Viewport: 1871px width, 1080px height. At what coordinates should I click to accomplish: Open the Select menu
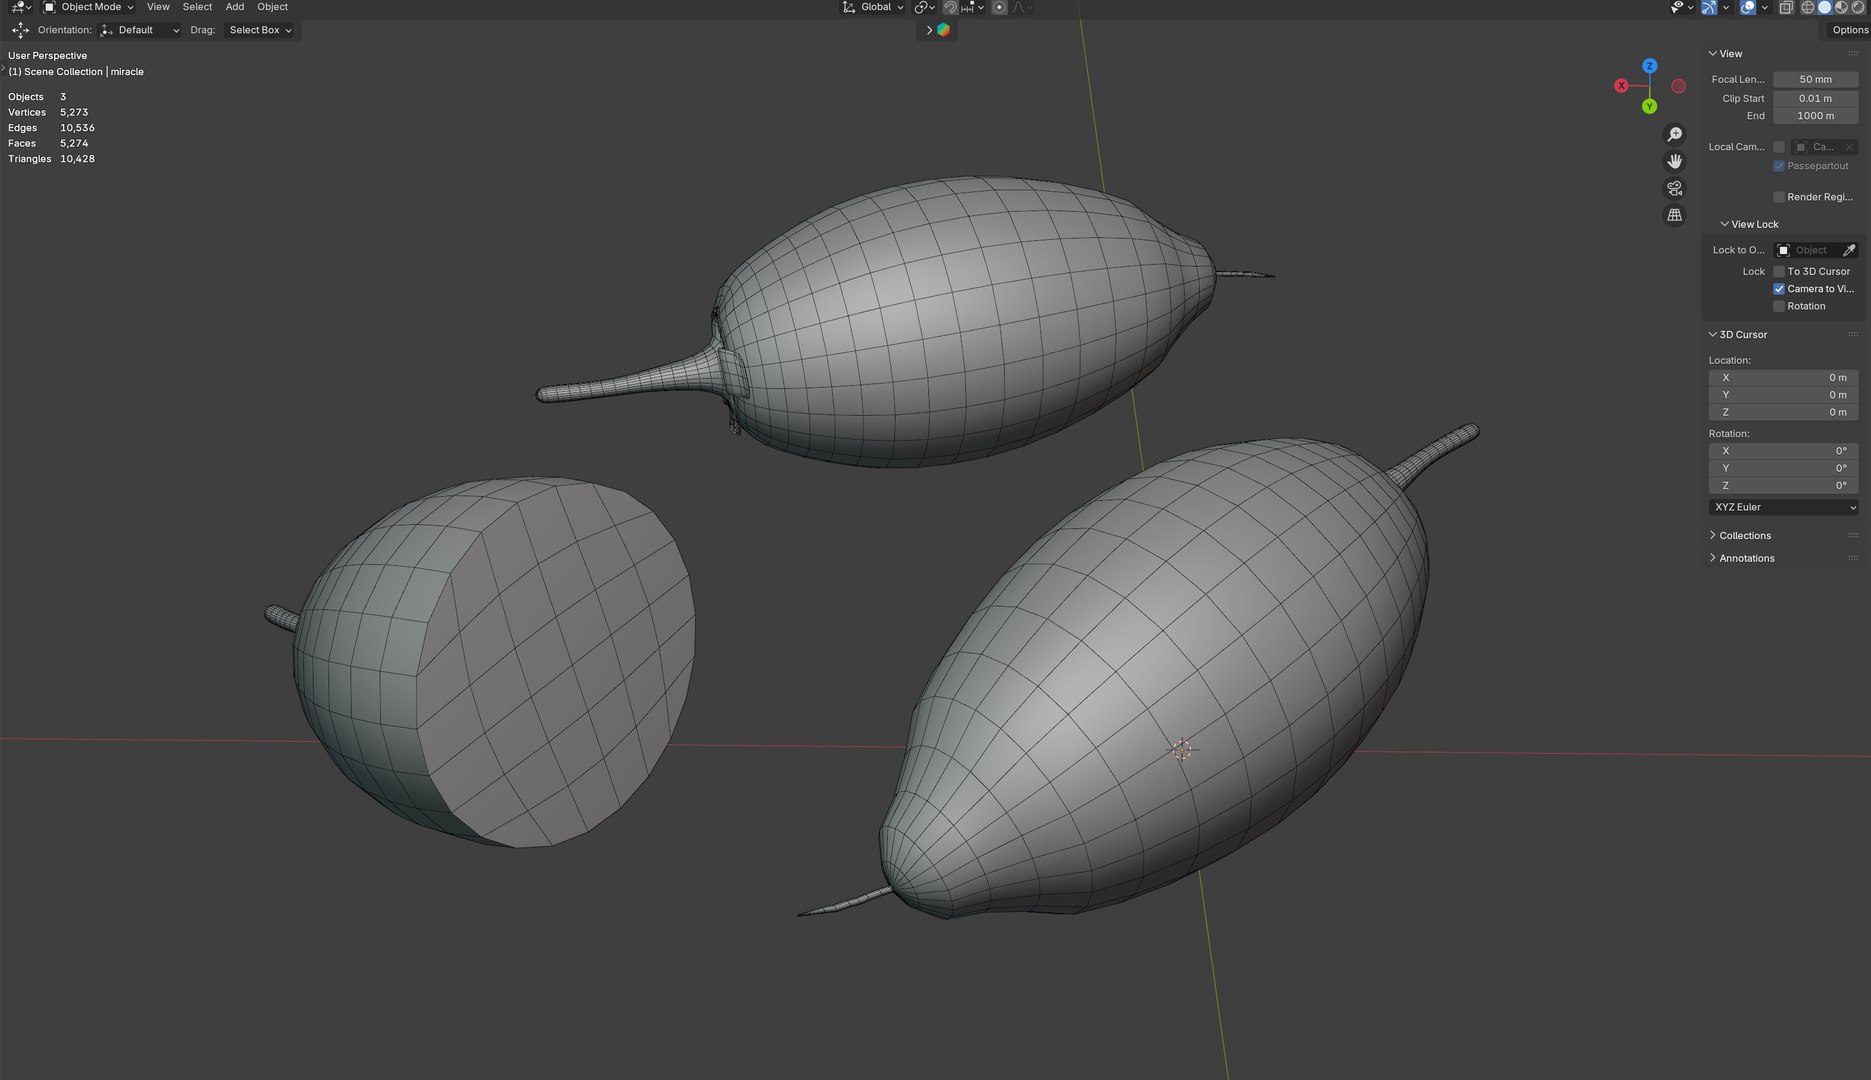pos(197,7)
